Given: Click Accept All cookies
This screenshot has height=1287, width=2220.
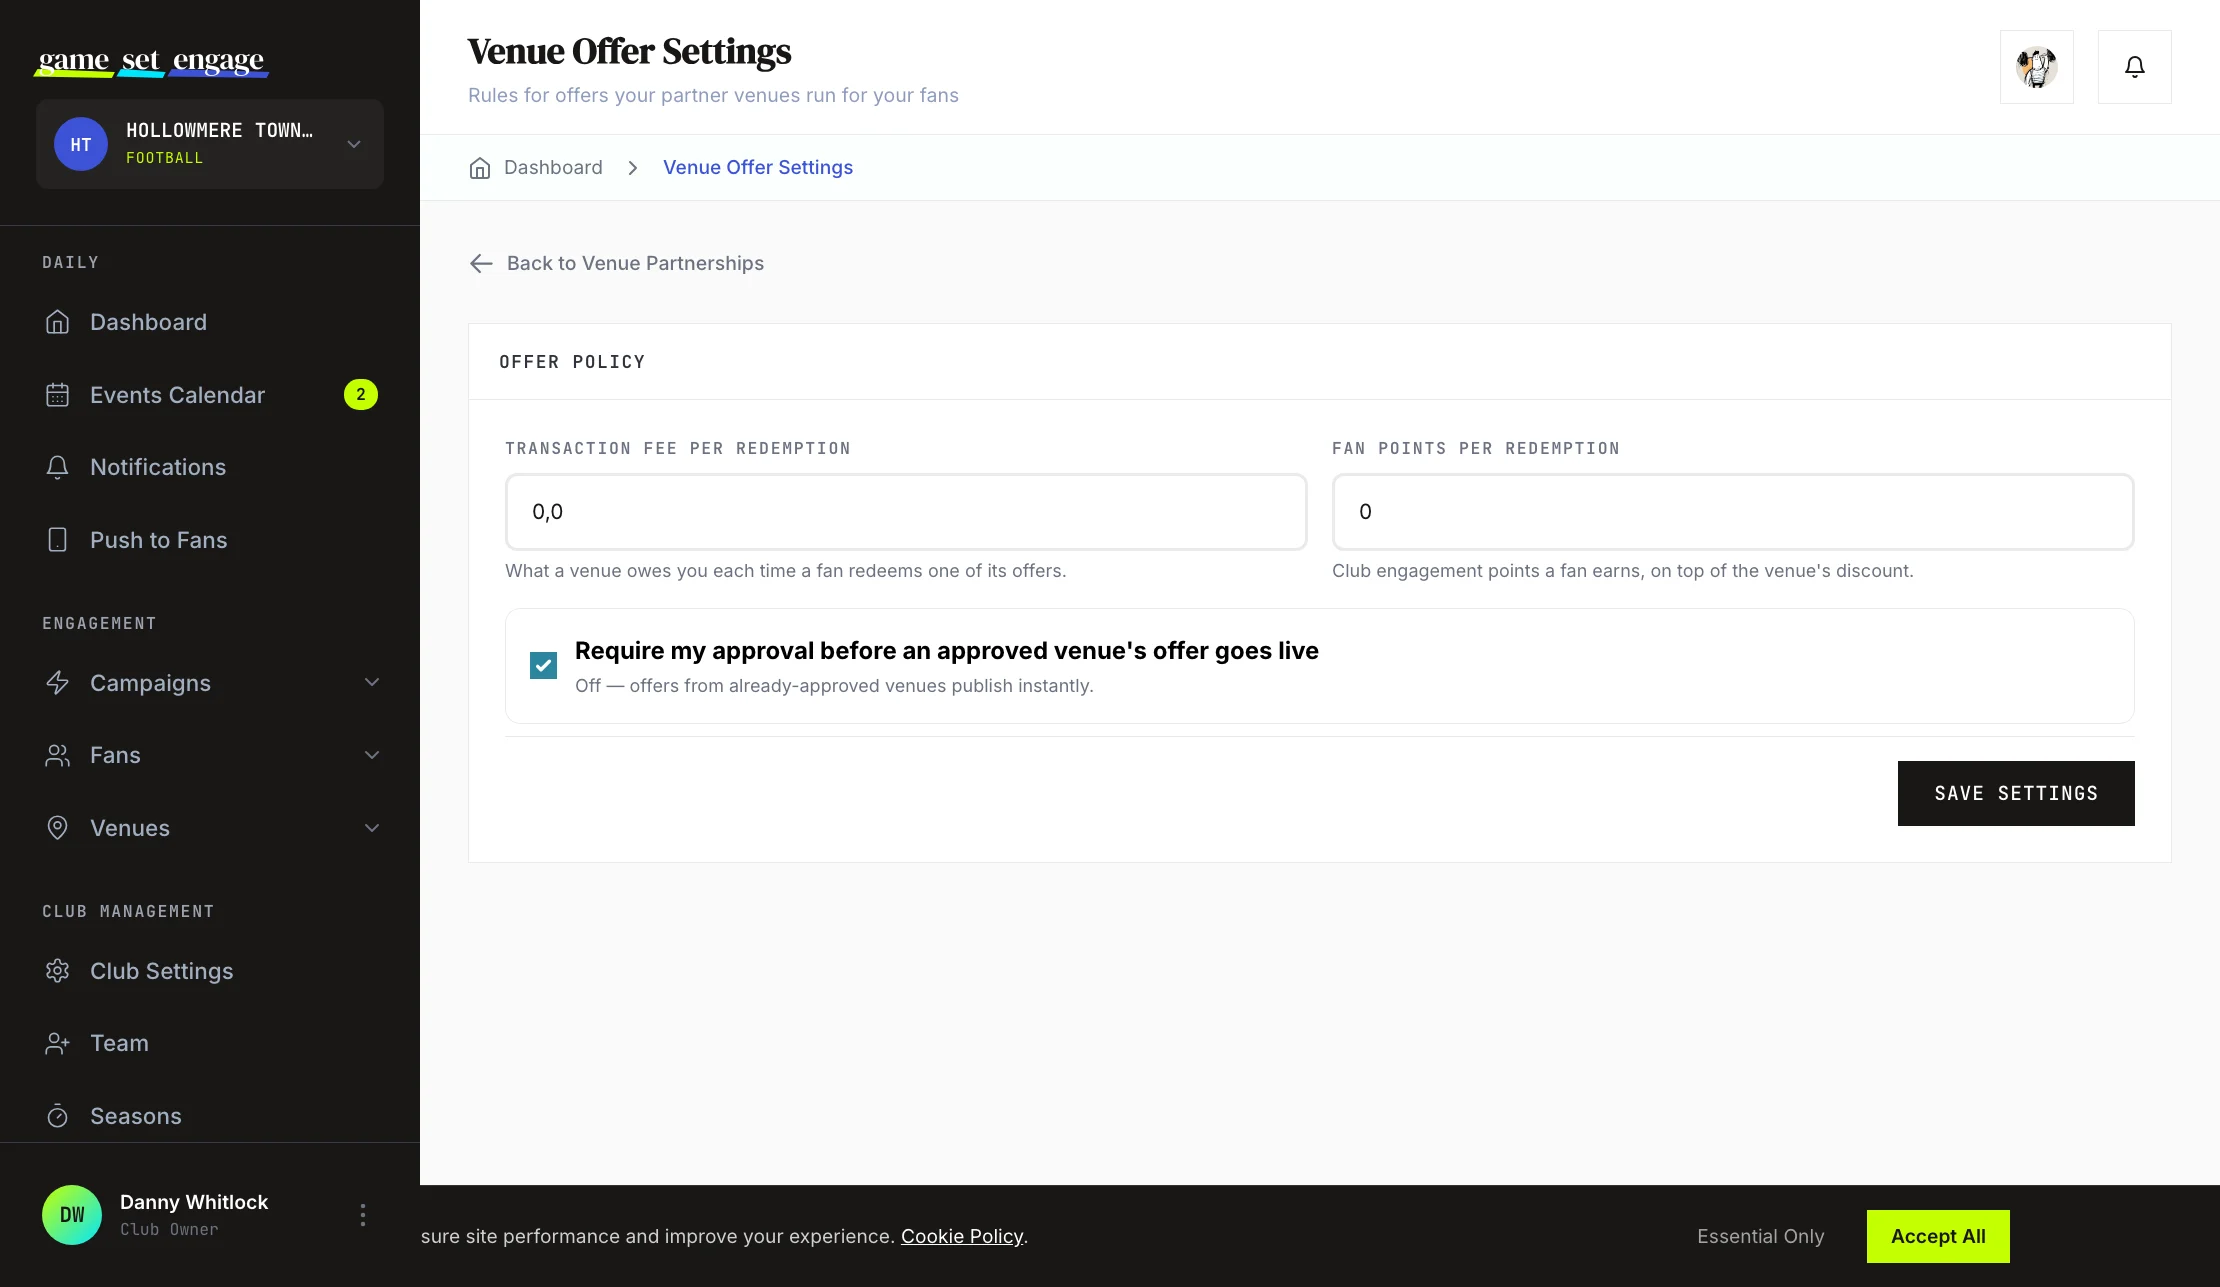Looking at the screenshot, I should pyautogui.click(x=1938, y=1236).
